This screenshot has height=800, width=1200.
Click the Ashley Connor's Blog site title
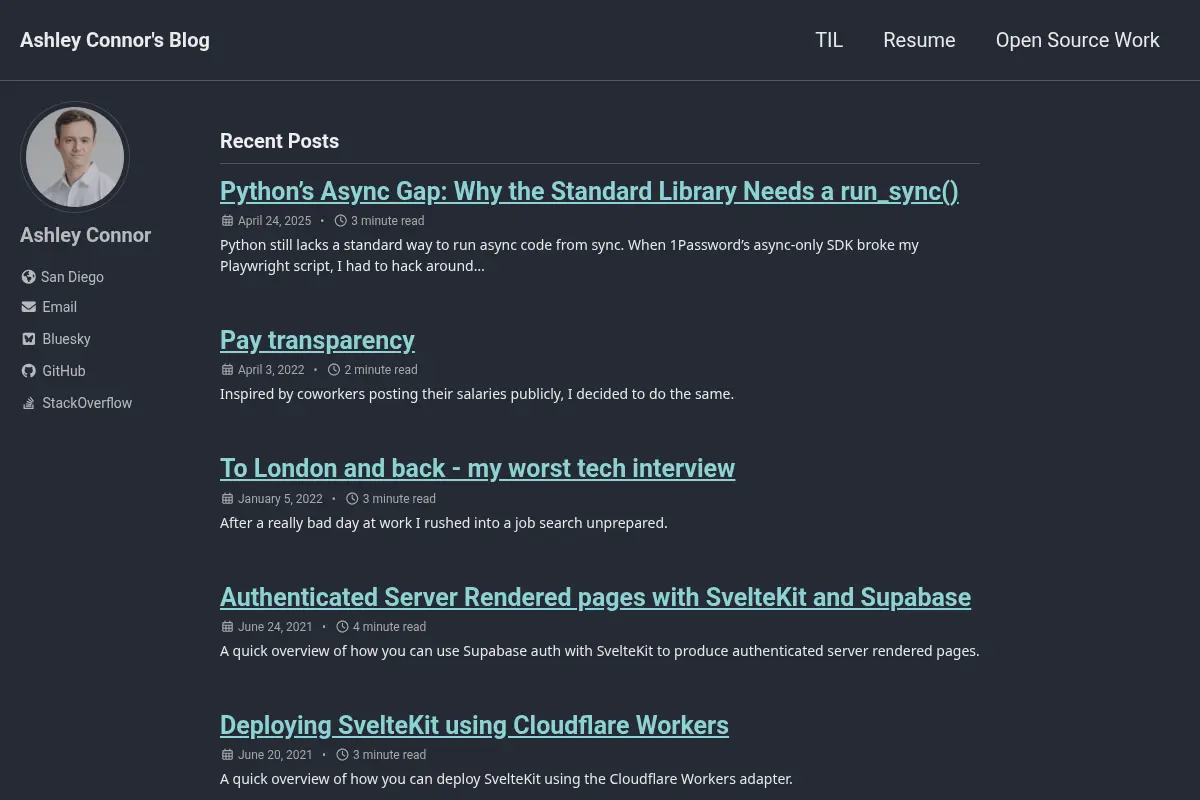(115, 40)
